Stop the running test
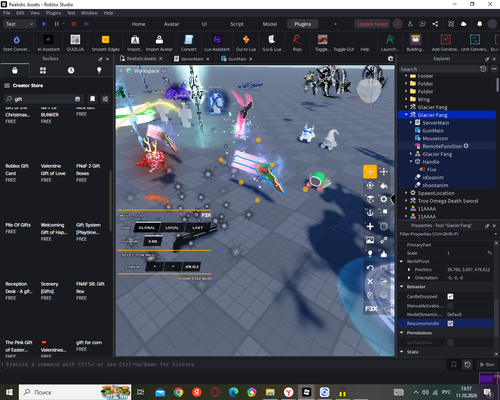The height and width of the screenshot is (400, 500). click(74, 24)
